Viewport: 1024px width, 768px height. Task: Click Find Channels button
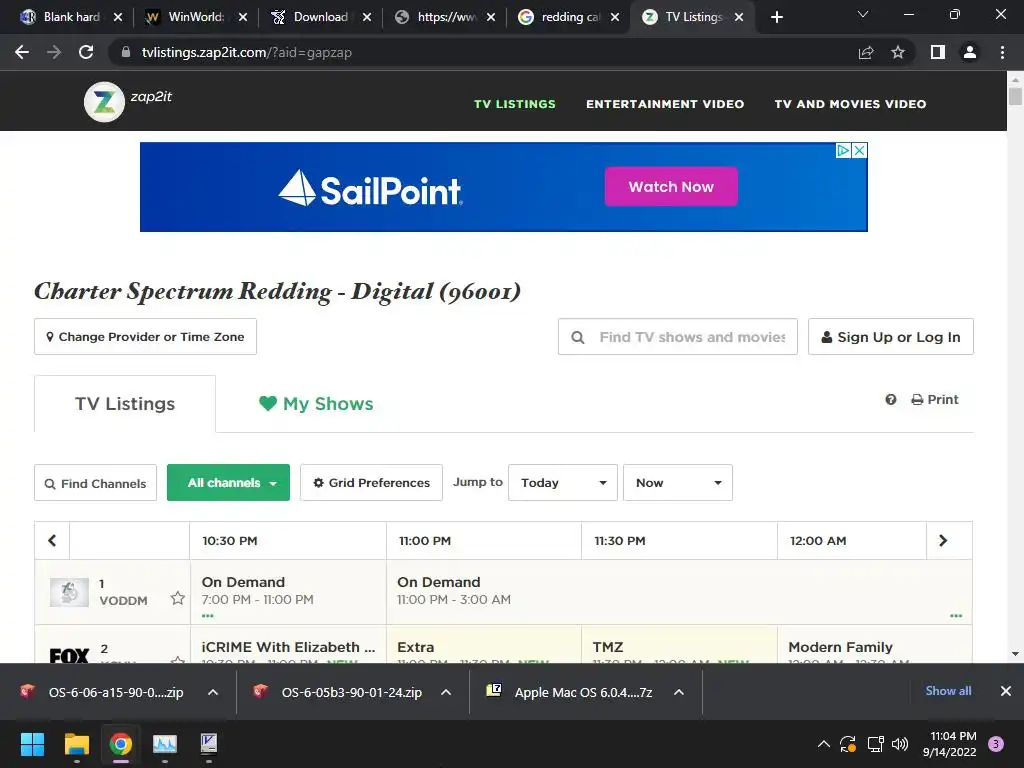[95, 483]
